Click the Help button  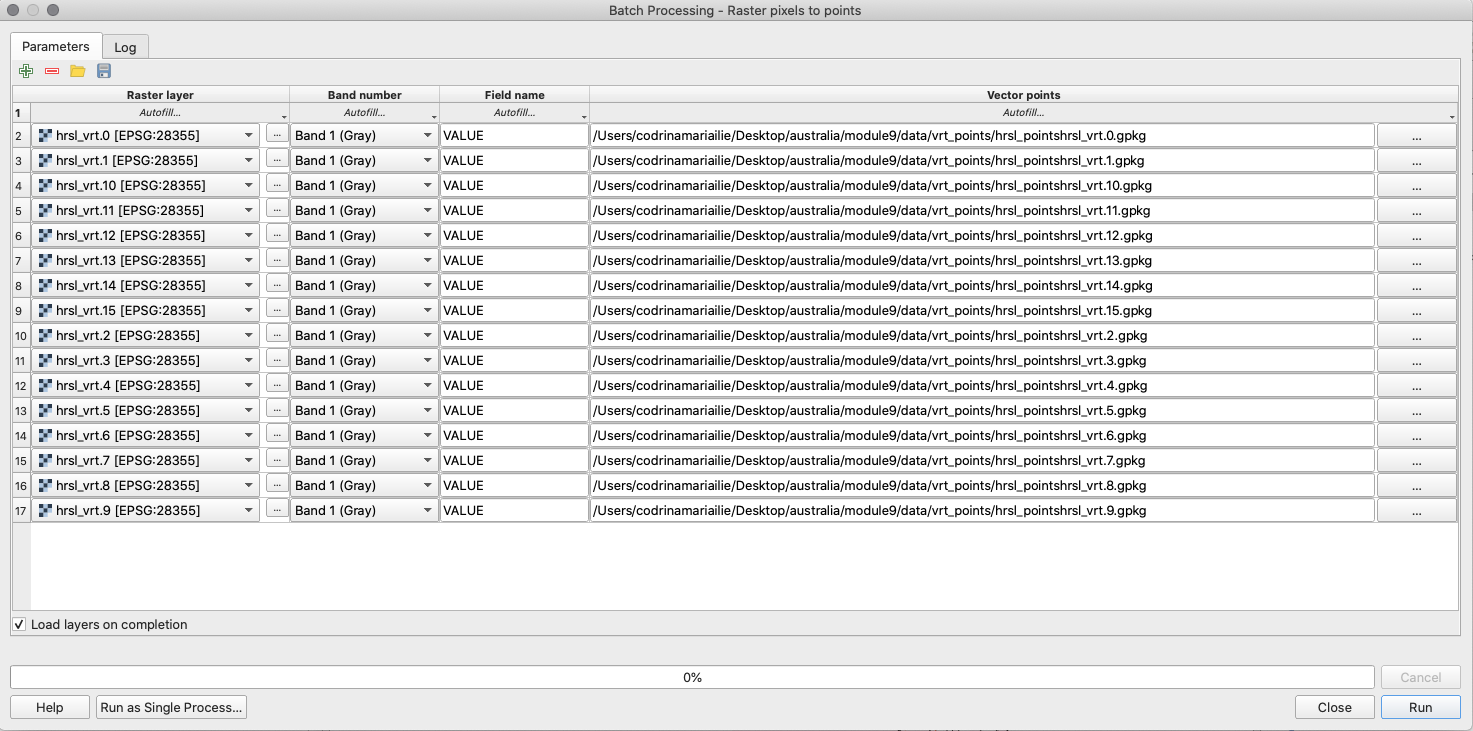coord(50,707)
